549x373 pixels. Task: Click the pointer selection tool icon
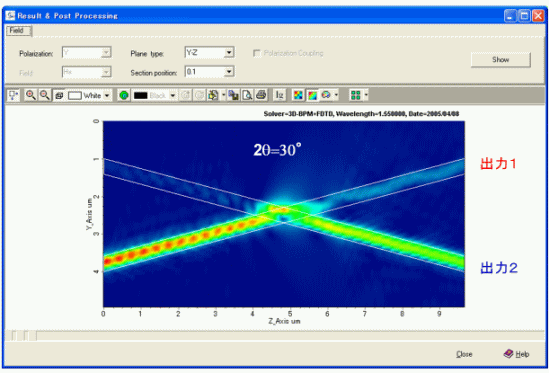[x=13, y=95]
